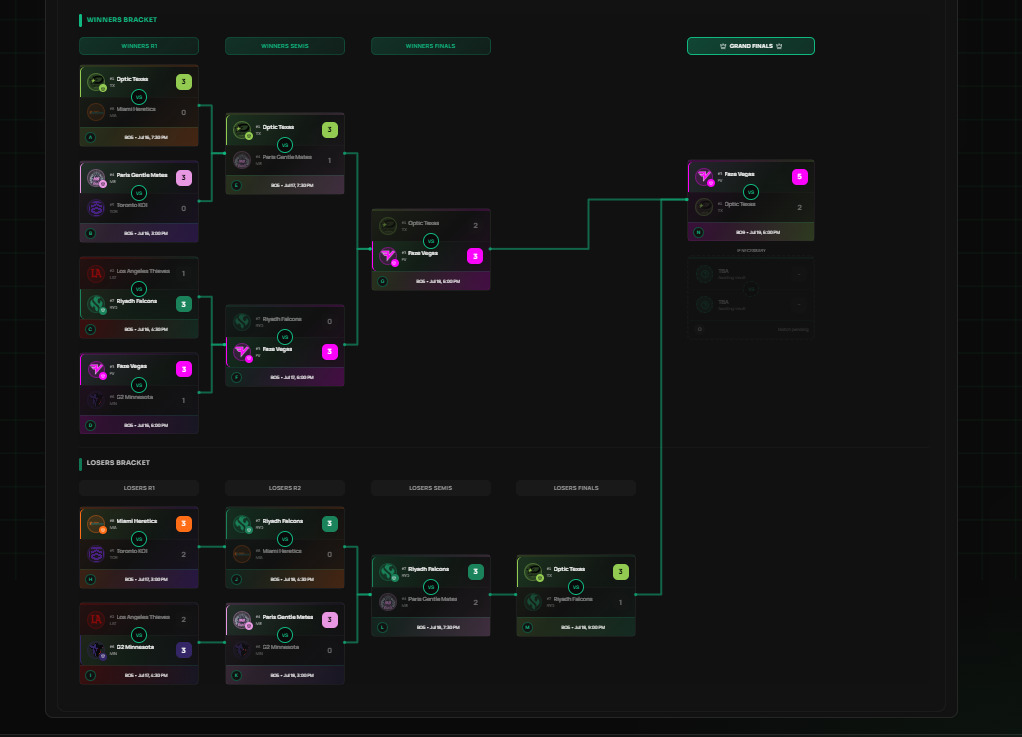
Task: Click the 'match pending' label in the reset match
Action: click(793, 330)
